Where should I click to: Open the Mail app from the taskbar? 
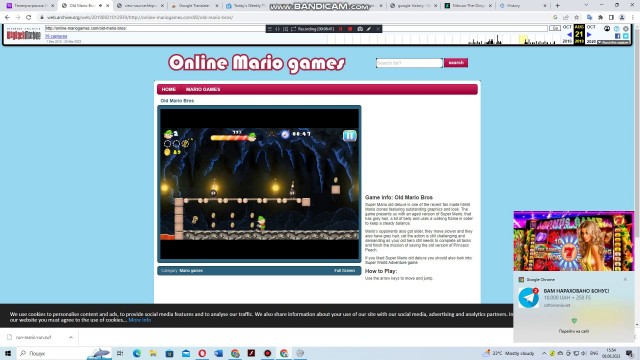186,353
